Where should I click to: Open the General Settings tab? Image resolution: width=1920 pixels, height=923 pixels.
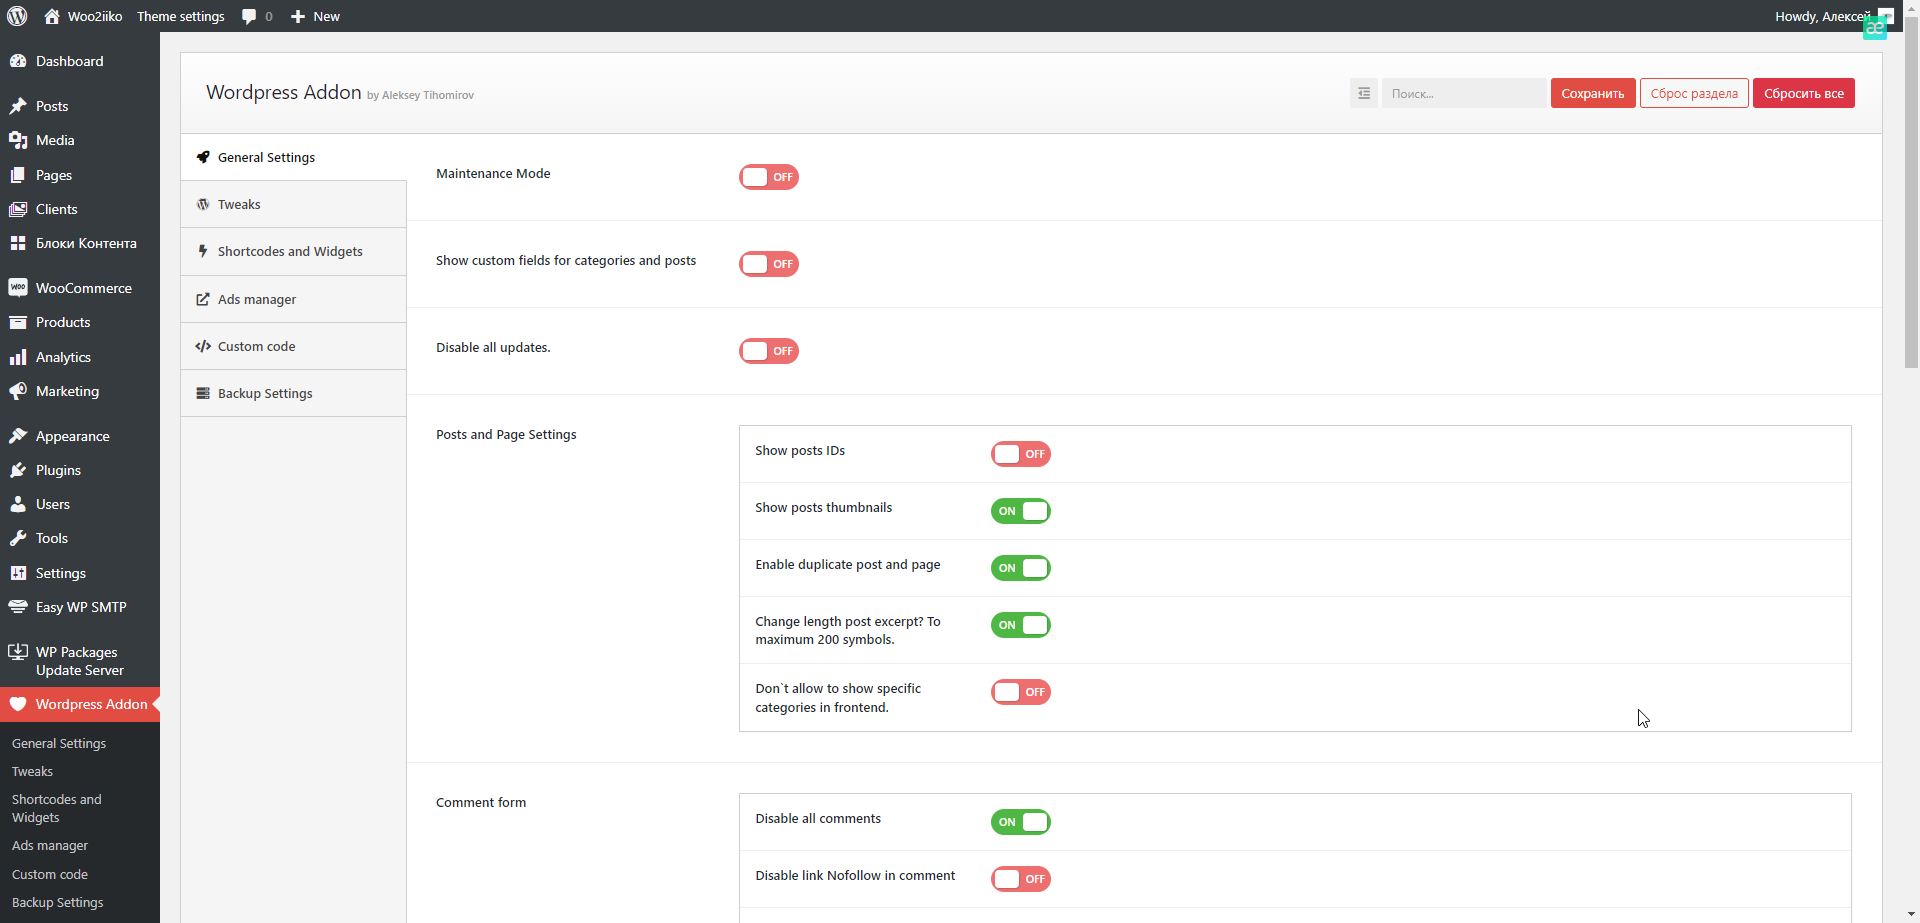pyautogui.click(x=294, y=157)
